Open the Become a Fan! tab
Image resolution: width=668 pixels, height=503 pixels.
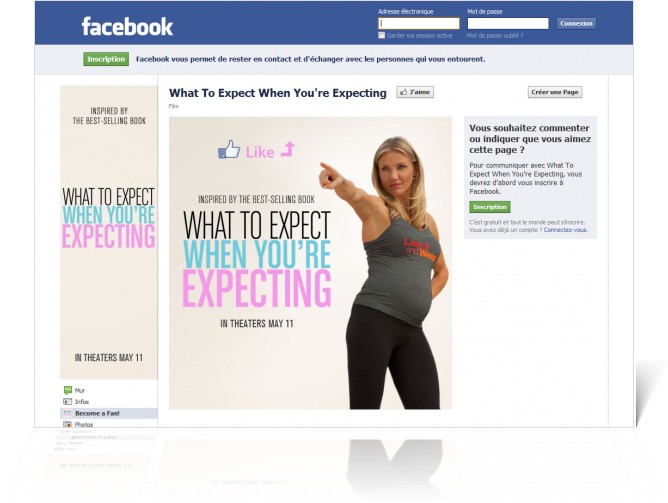[109, 413]
